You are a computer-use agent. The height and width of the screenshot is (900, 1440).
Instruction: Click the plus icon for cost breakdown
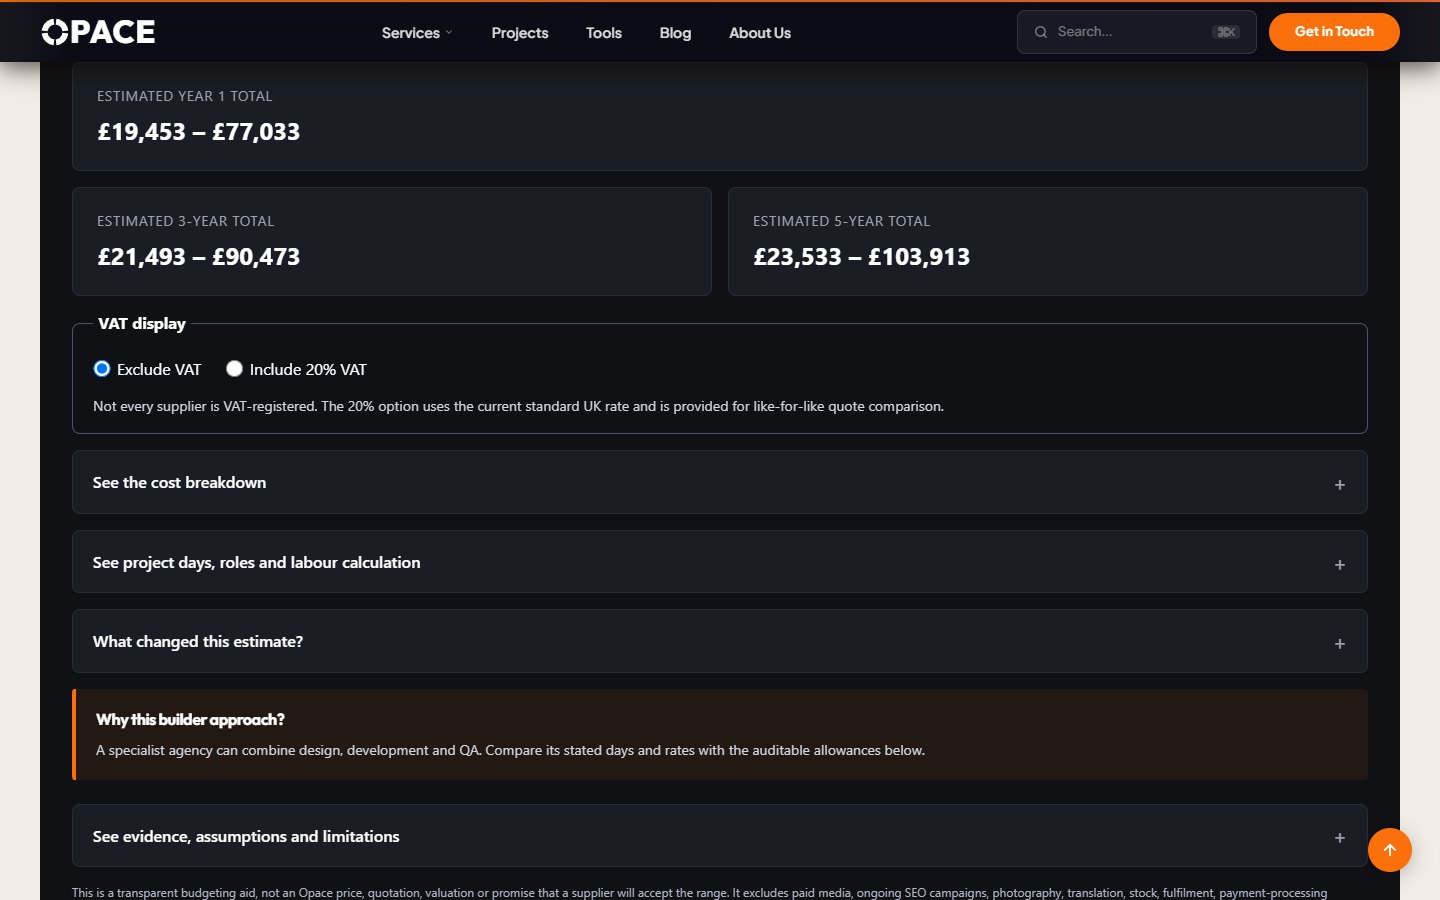coord(1340,485)
